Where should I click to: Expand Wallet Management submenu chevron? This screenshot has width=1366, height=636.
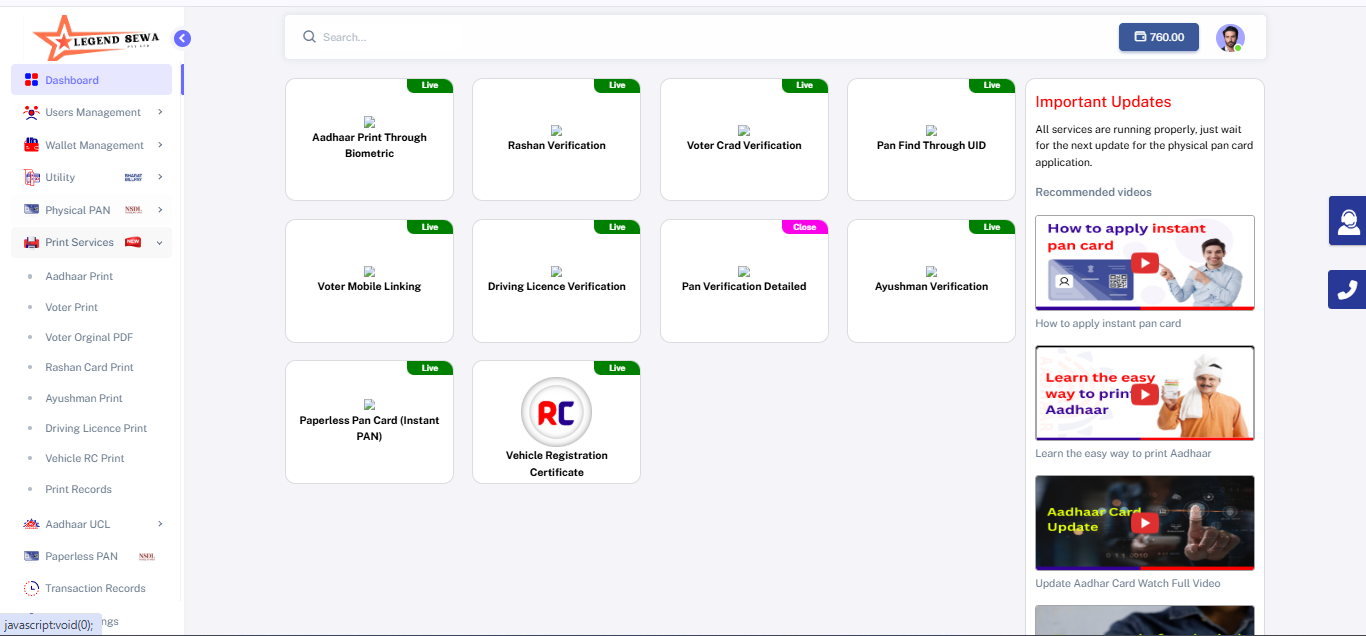(160, 145)
